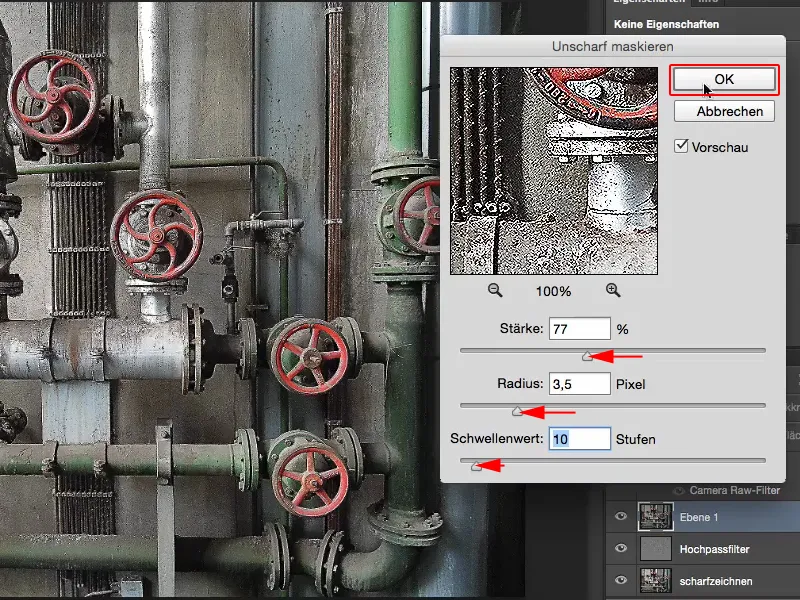Click the Radius value field
Screen dimensions: 800x600
coord(580,384)
